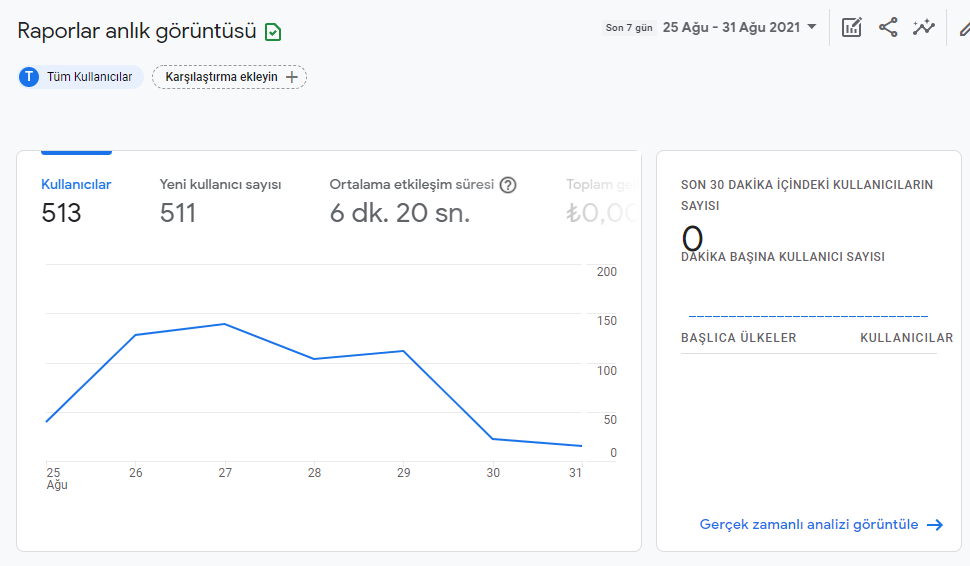
Task: Click the chart data point above date 29
Action: 403,351
